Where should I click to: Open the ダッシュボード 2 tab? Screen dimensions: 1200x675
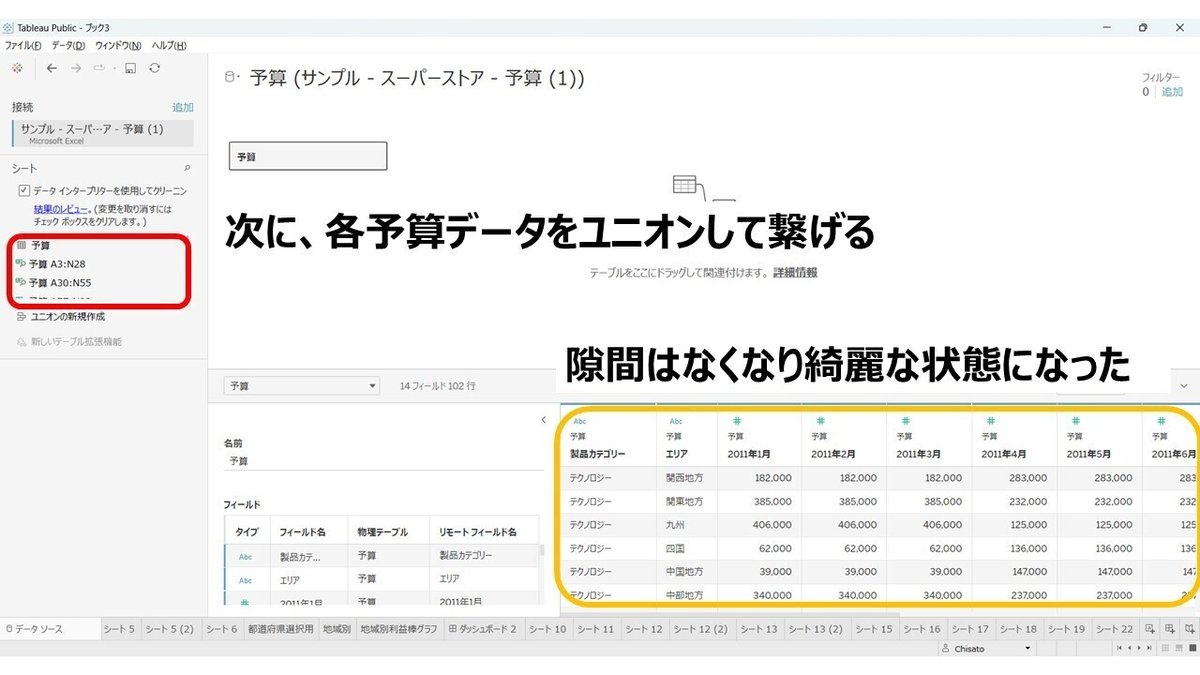coord(483,629)
